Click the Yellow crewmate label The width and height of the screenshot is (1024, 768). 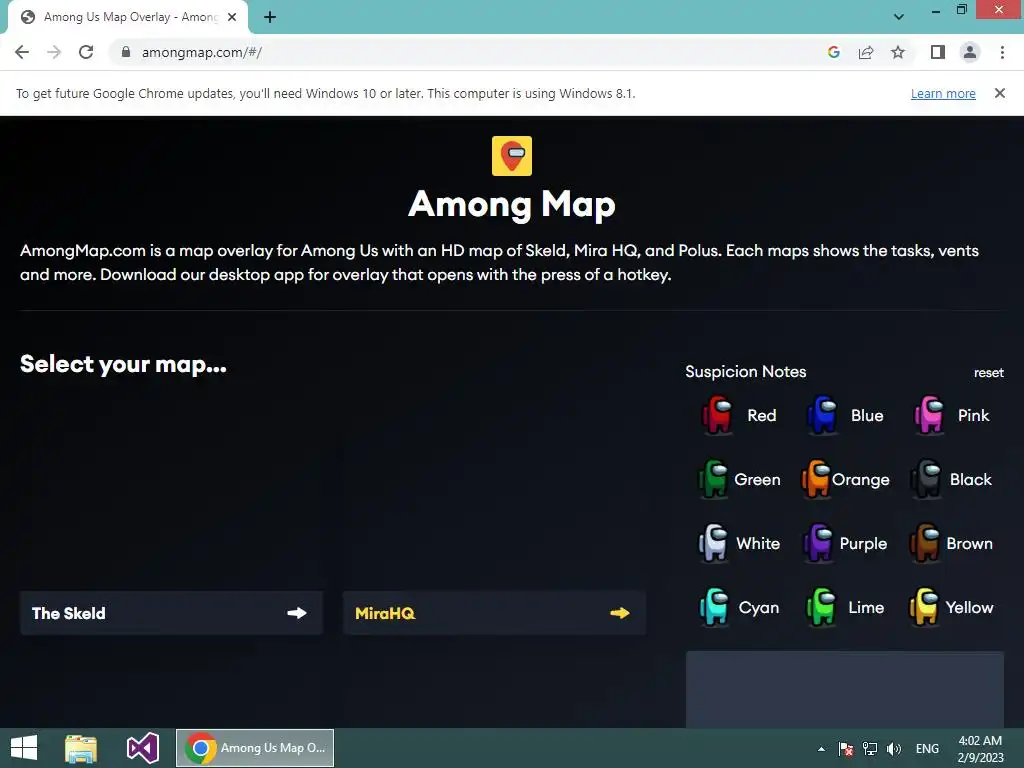[x=969, y=607]
